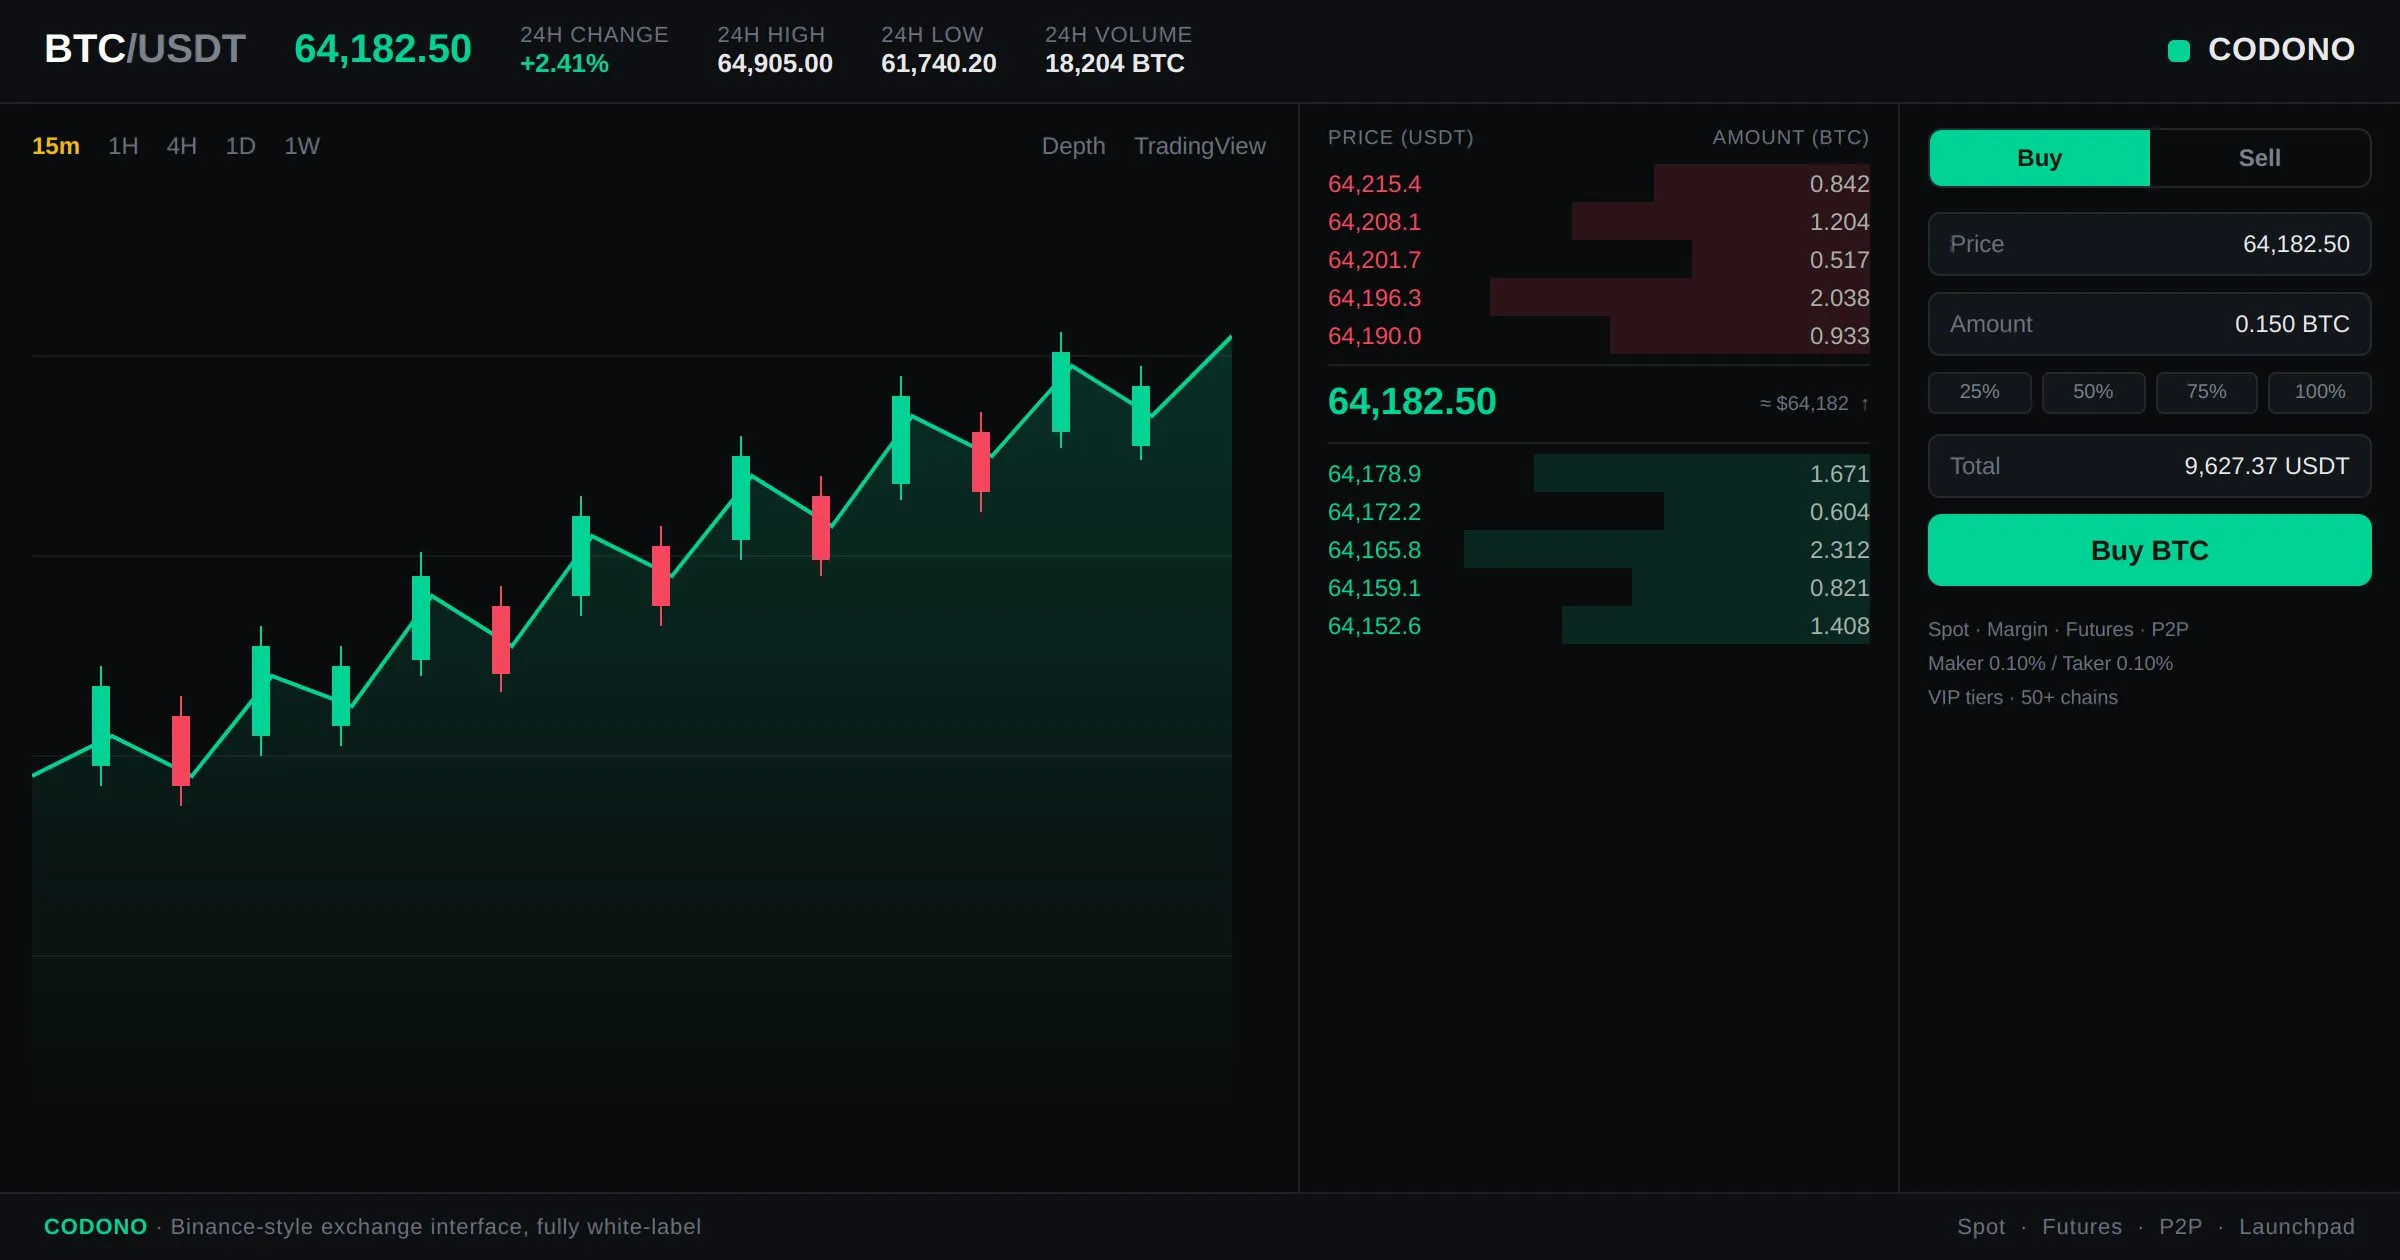The height and width of the screenshot is (1260, 2400).
Task: Click the BTC/USDT pair title
Action: point(145,49)
